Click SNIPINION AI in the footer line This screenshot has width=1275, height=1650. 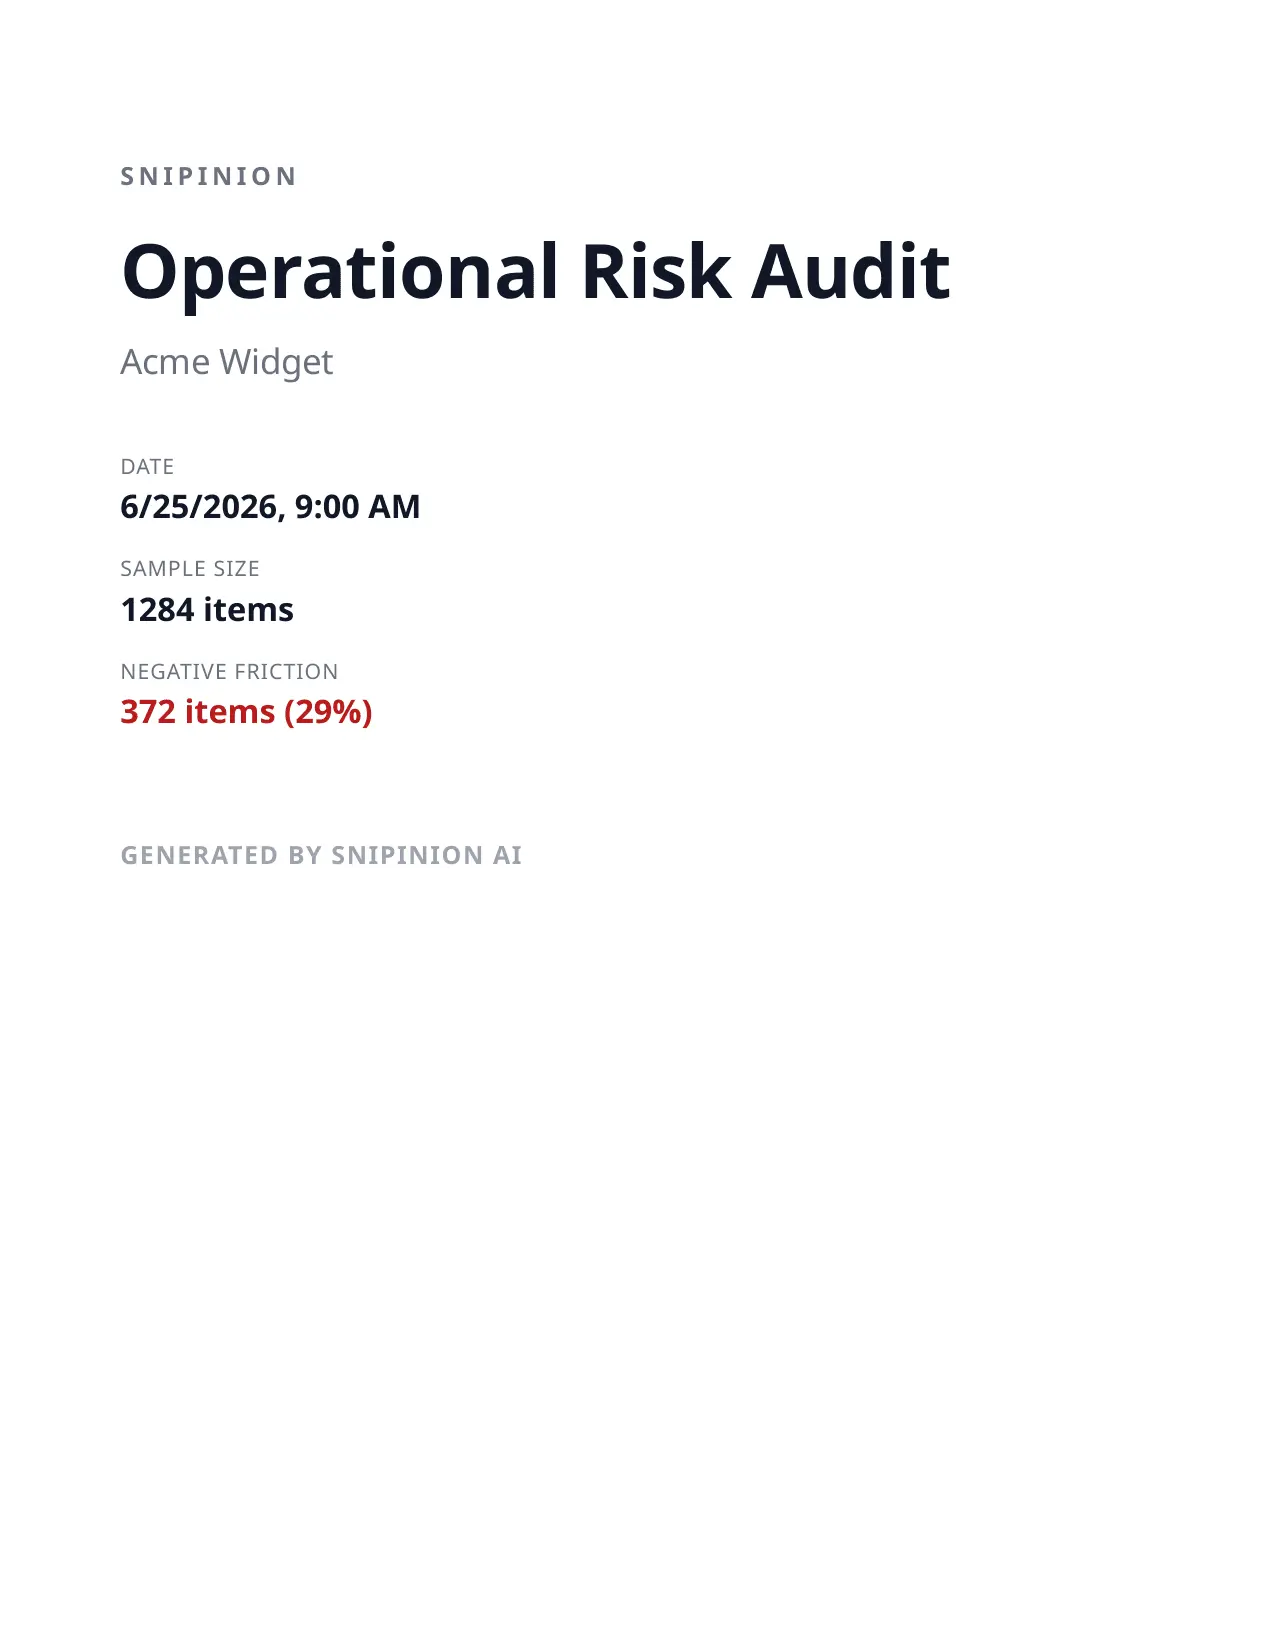427,856
